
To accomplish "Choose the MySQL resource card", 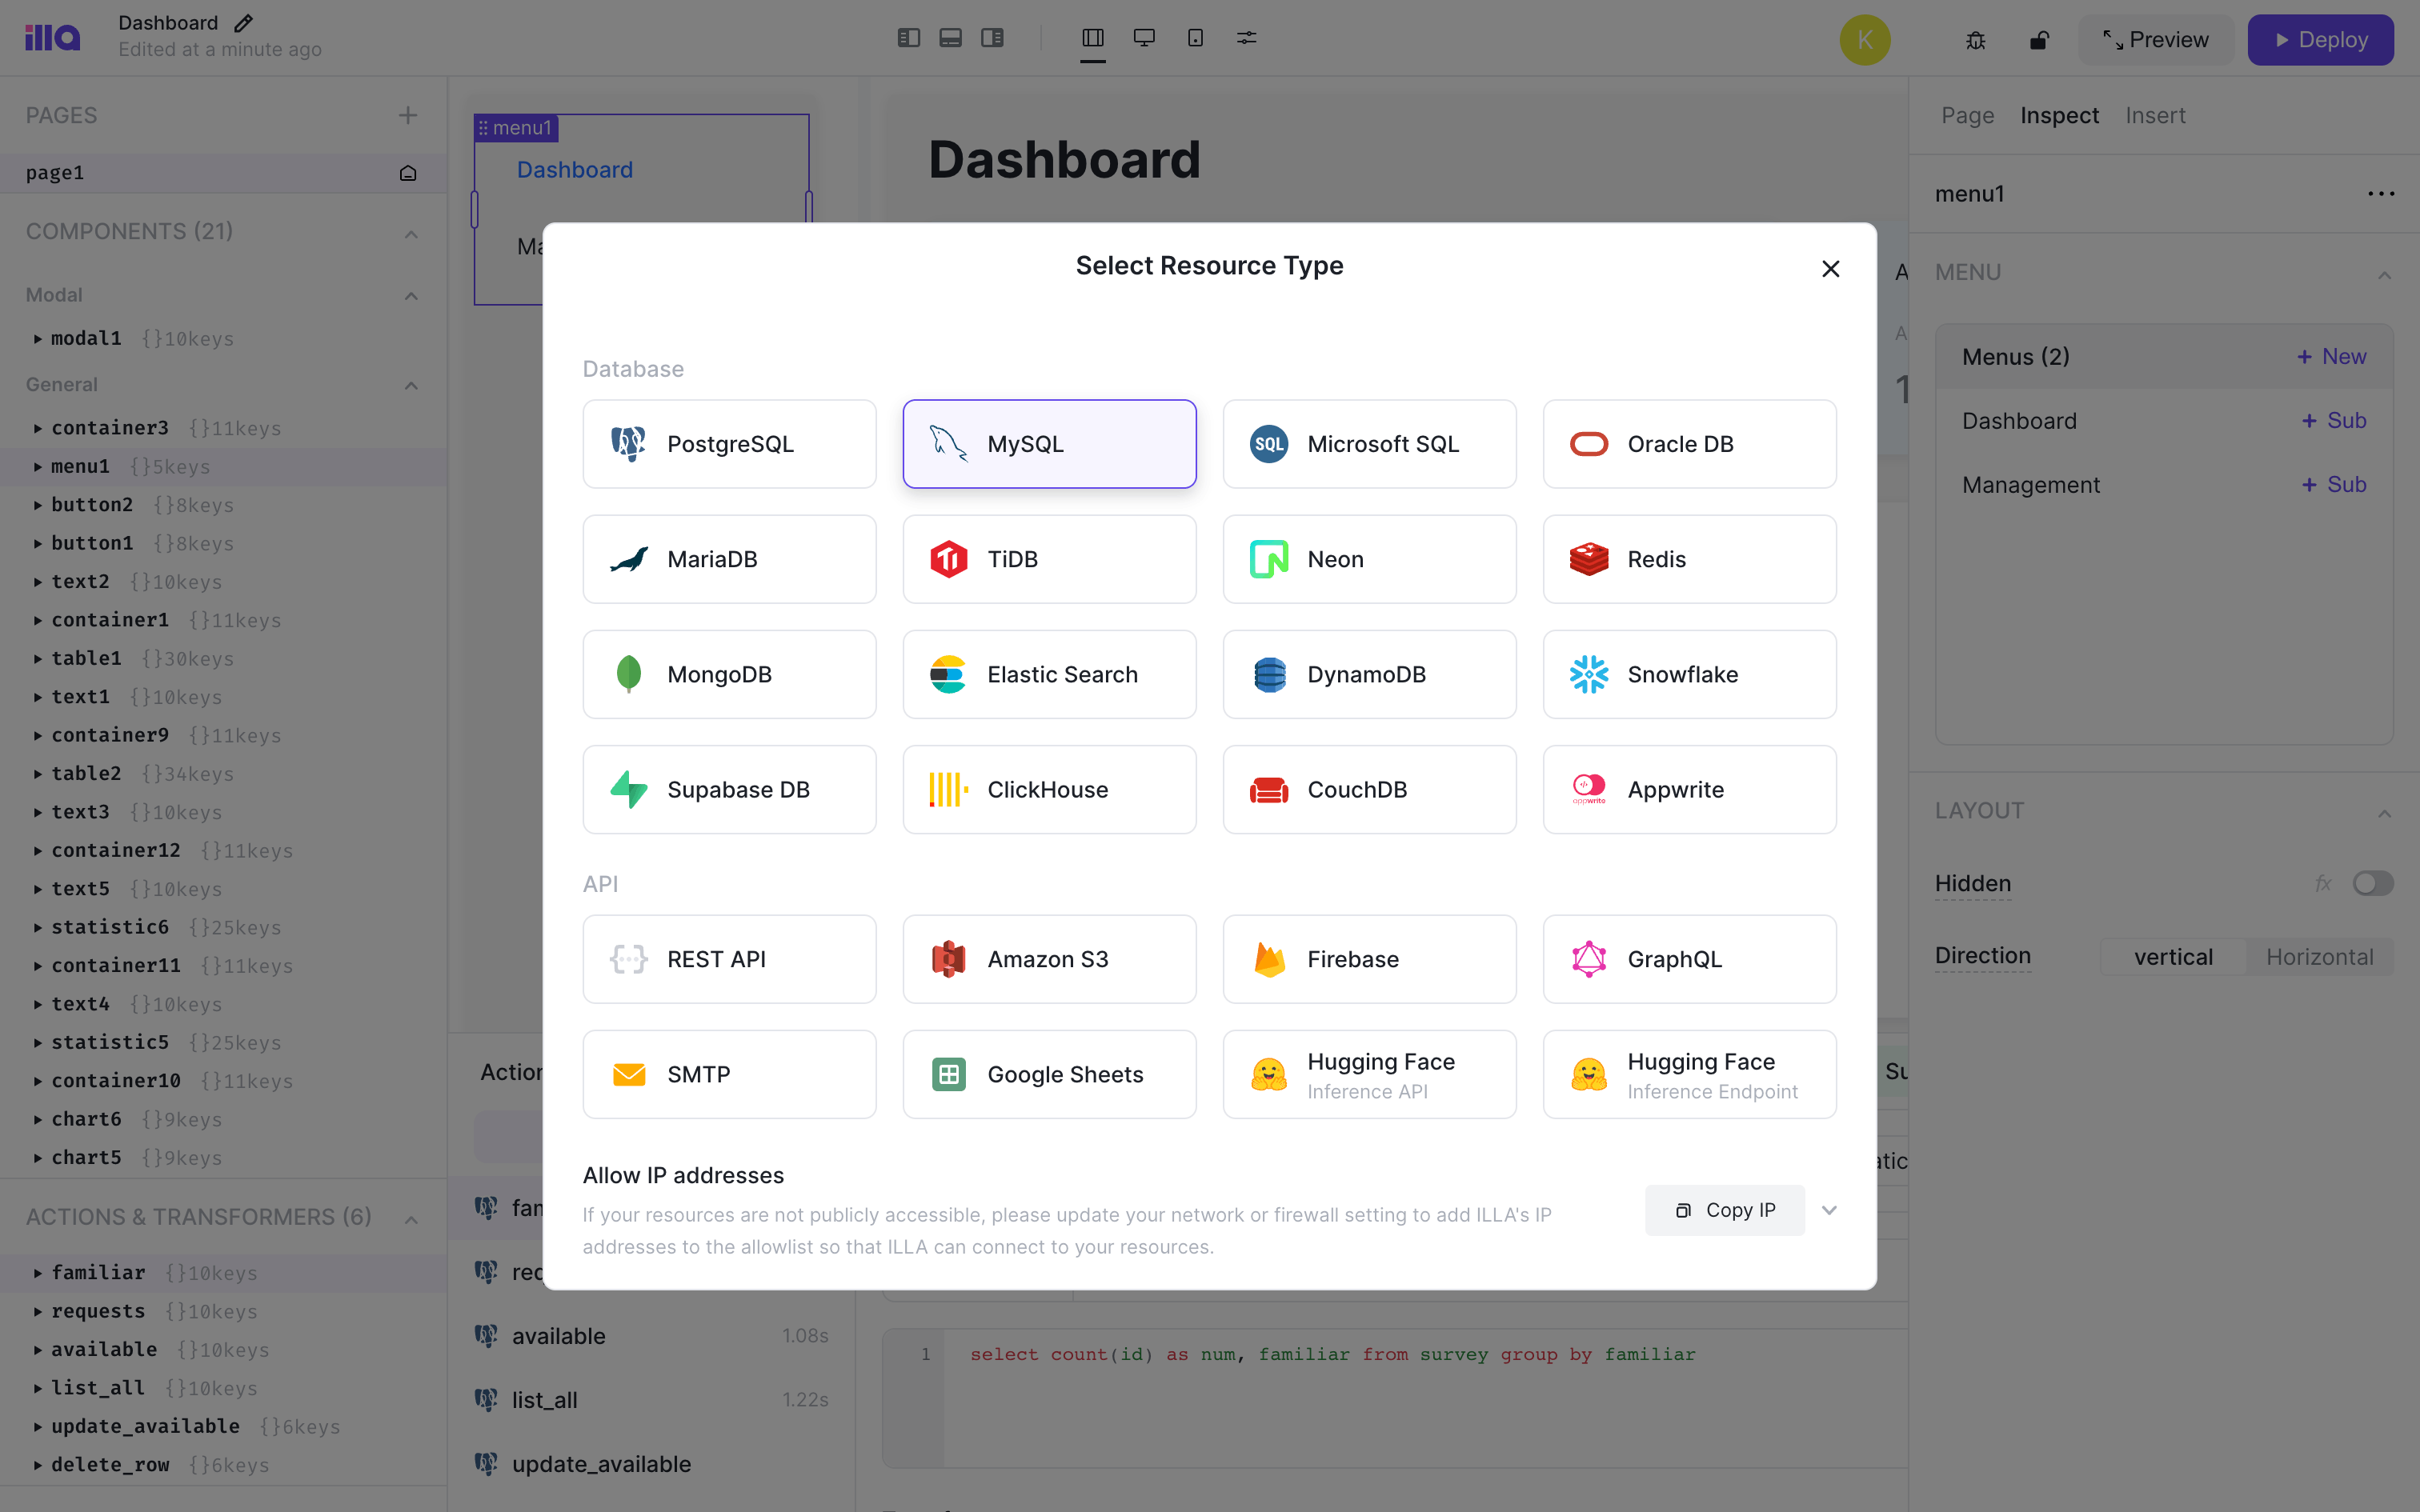I will pyautogui.click(x=1049, y=444).
